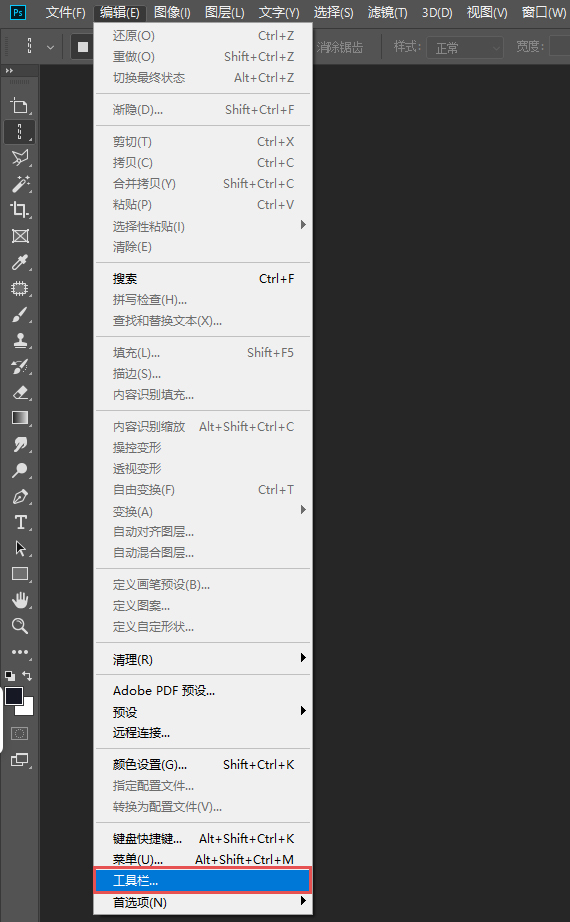Click the 工具栏... menu entry
This screenshot has height=922, width=570.
coord(203,880)
